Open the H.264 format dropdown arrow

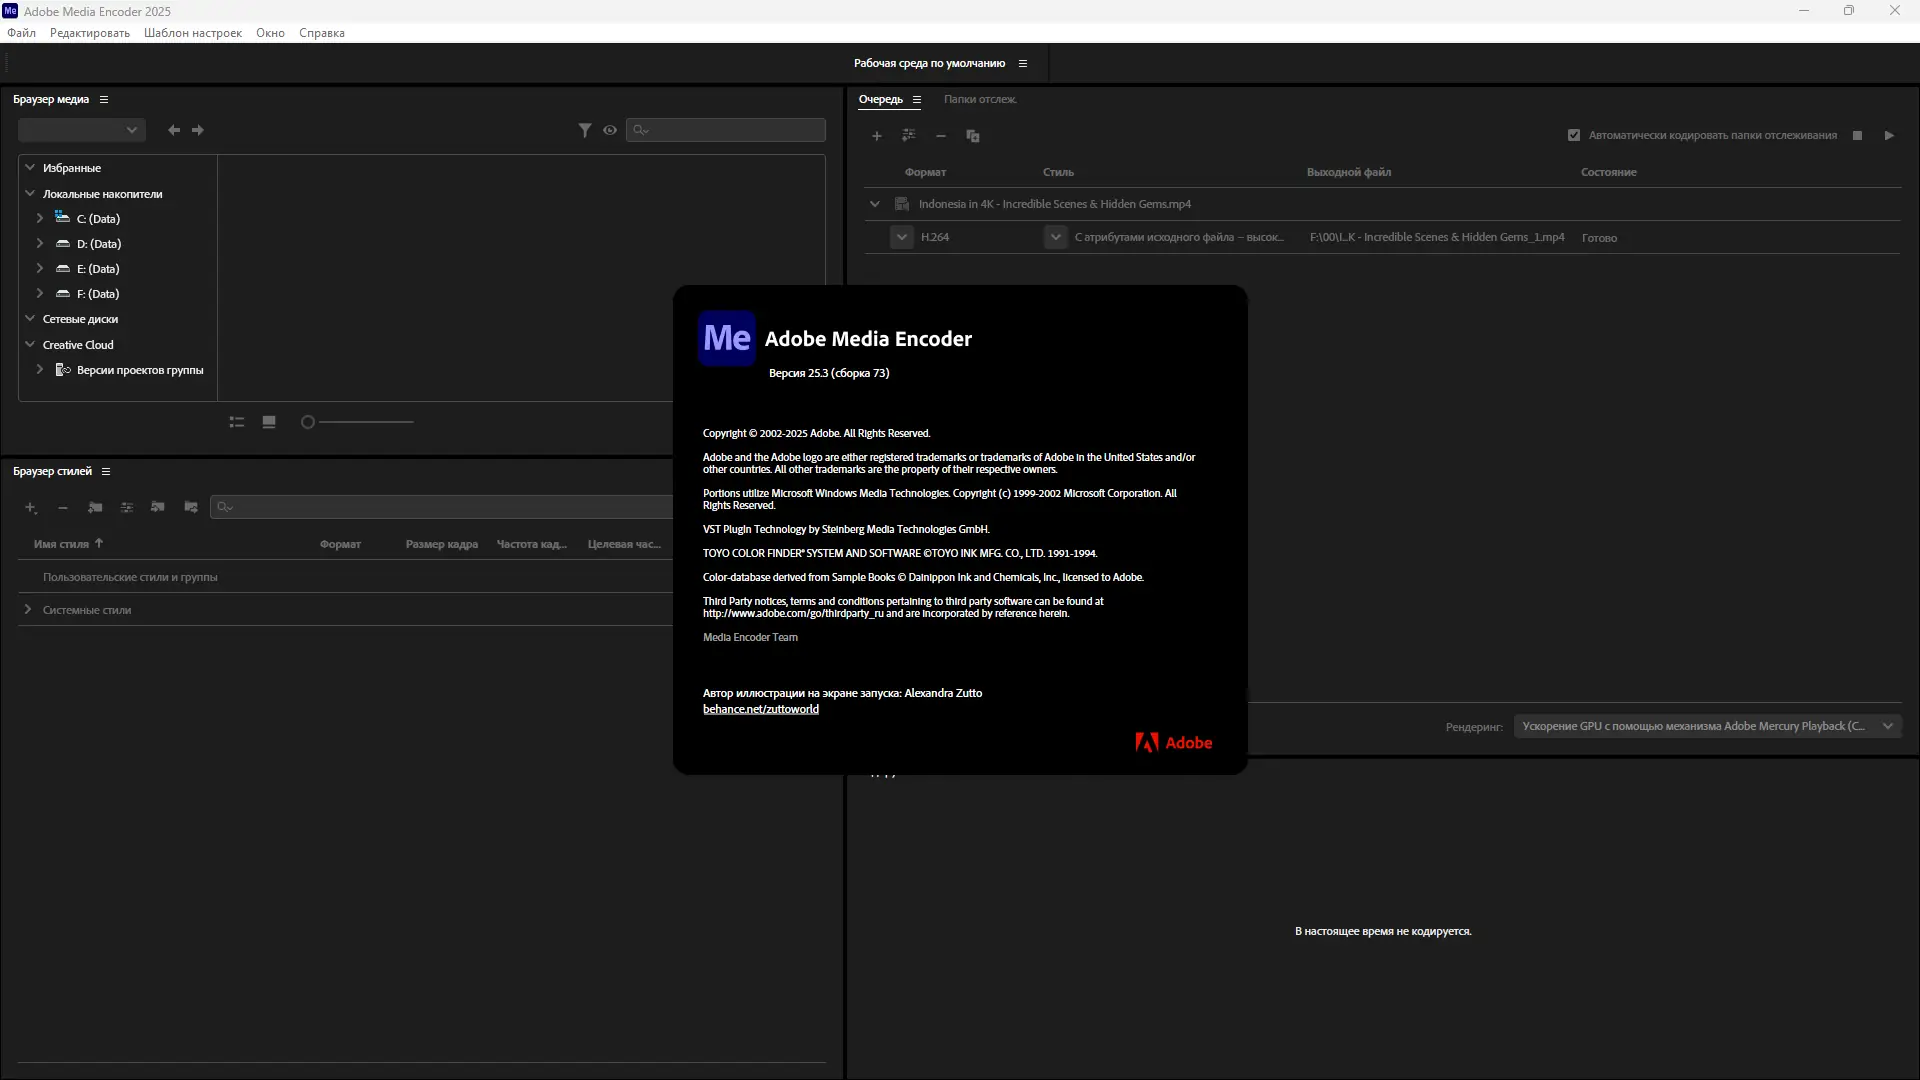click(x=902, y=237)
